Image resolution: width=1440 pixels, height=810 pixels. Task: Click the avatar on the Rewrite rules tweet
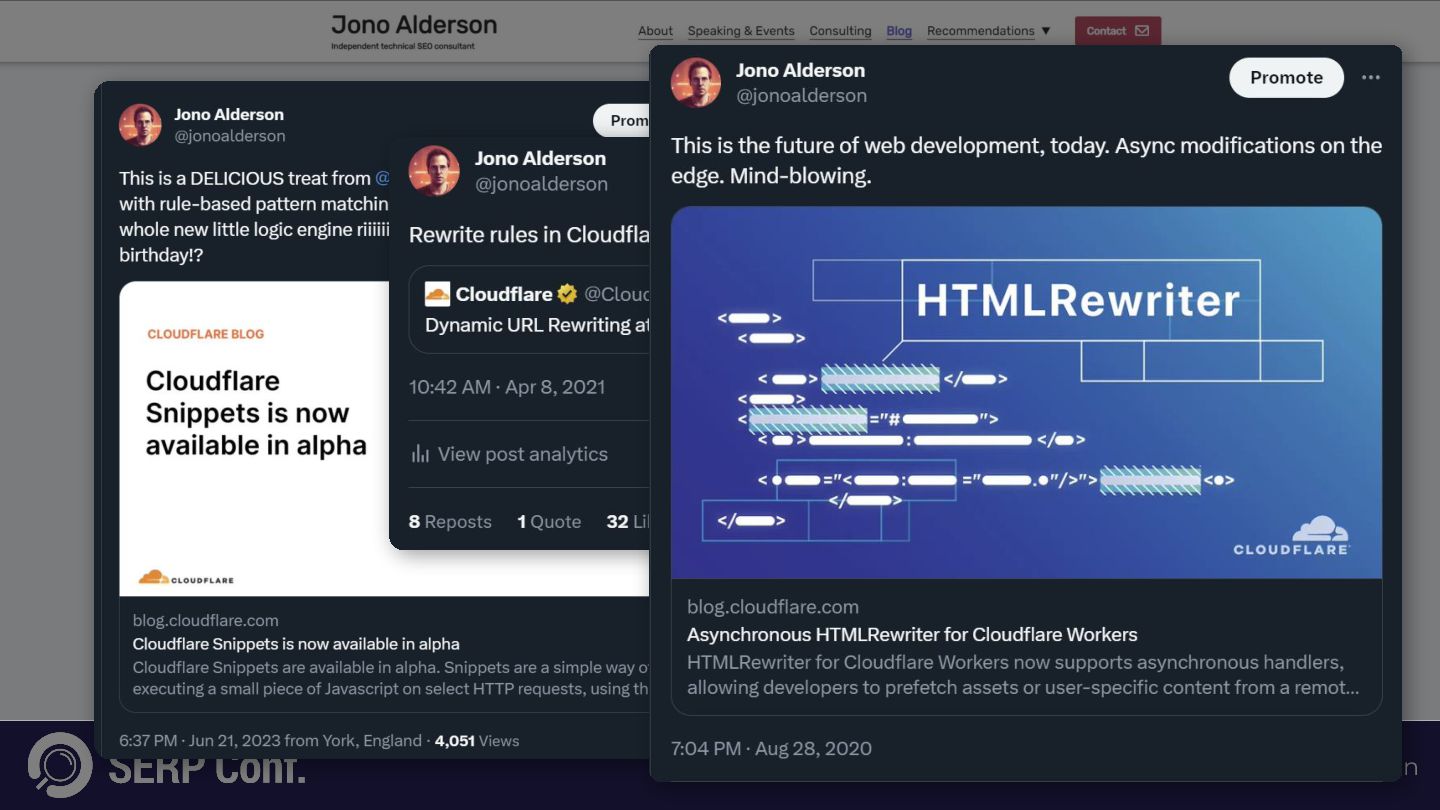[434, 170]
